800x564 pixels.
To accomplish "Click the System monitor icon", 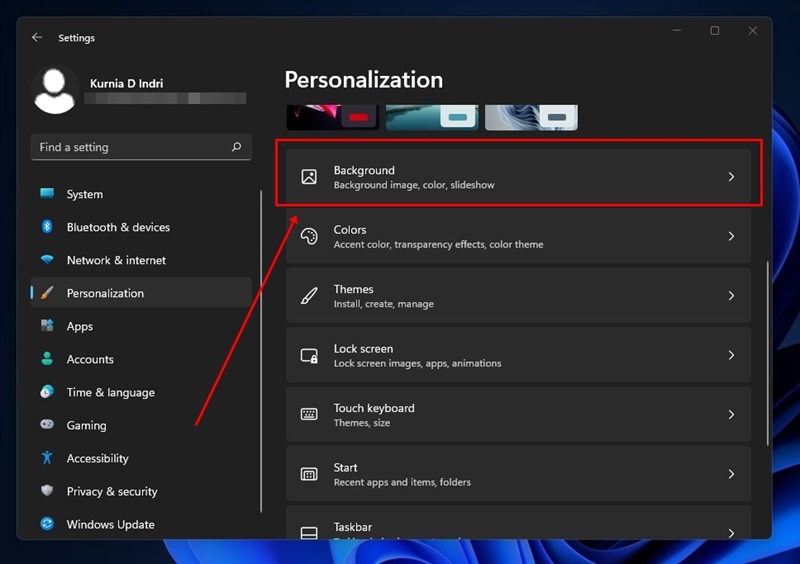I will click(47, 193).
